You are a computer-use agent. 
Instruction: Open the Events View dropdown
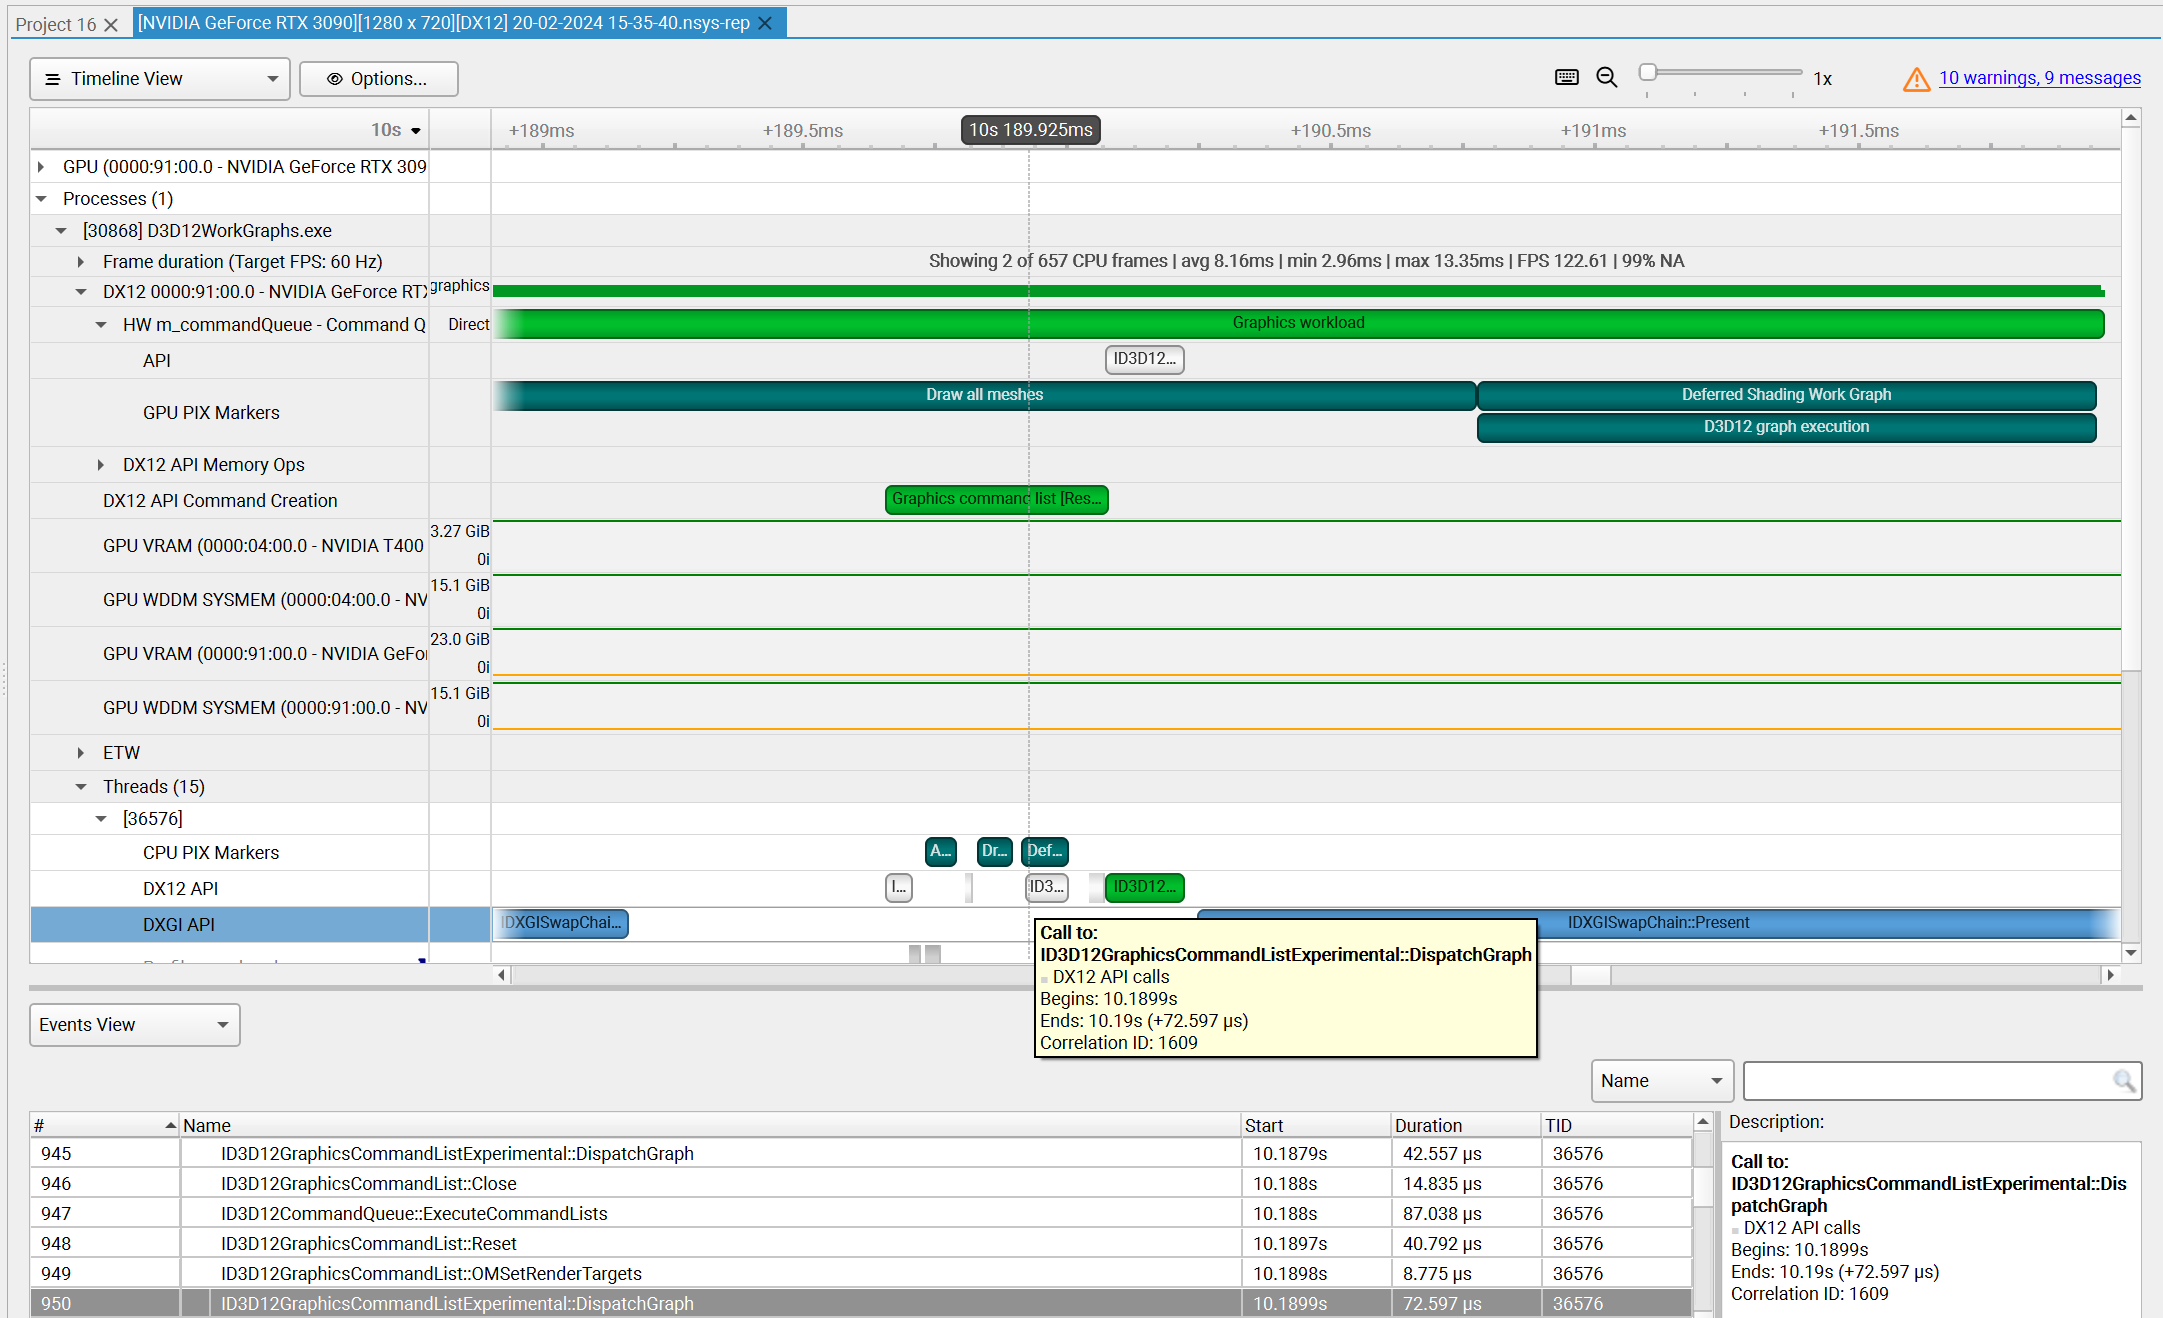(x=223, y=1024)
